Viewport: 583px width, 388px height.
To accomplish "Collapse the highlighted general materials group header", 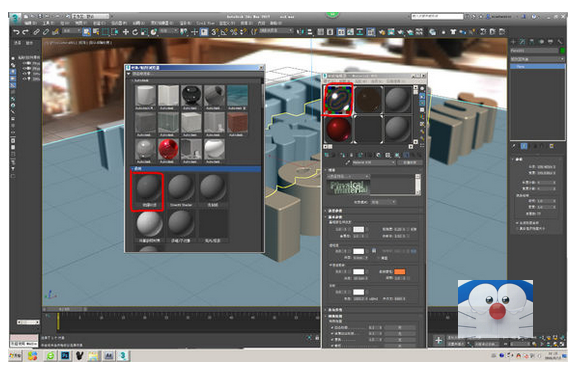I will [195, 169].
